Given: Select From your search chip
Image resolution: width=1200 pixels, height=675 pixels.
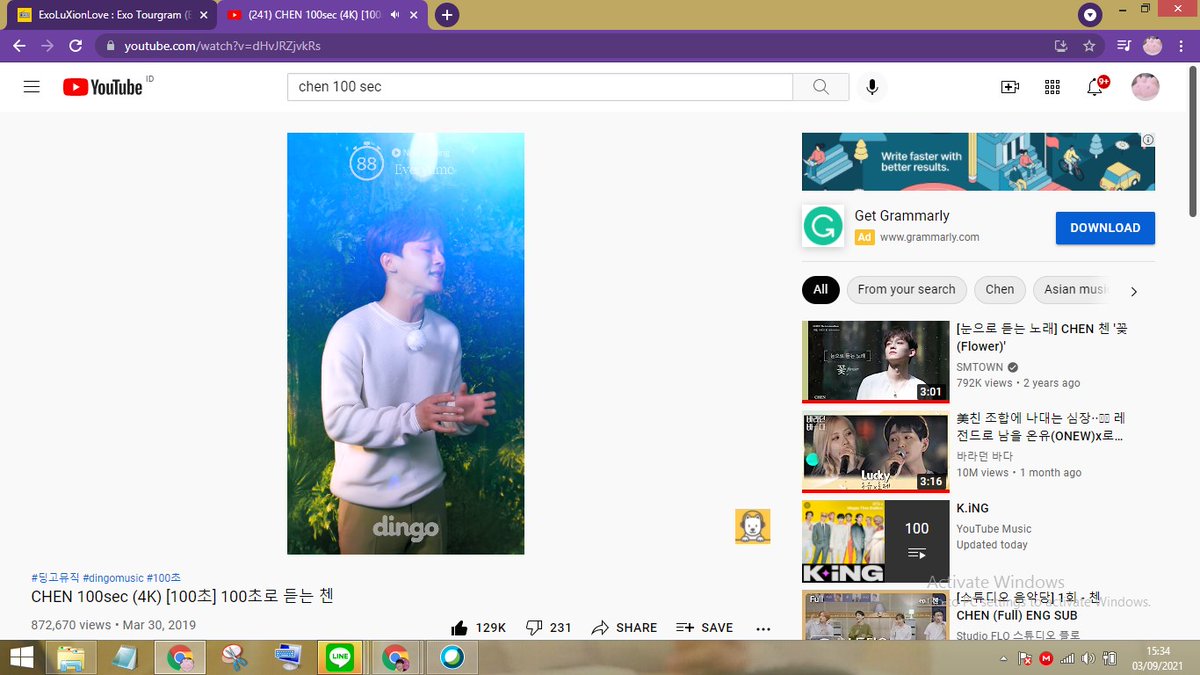Looking at the screenshot, I should (x=906, y=289).
